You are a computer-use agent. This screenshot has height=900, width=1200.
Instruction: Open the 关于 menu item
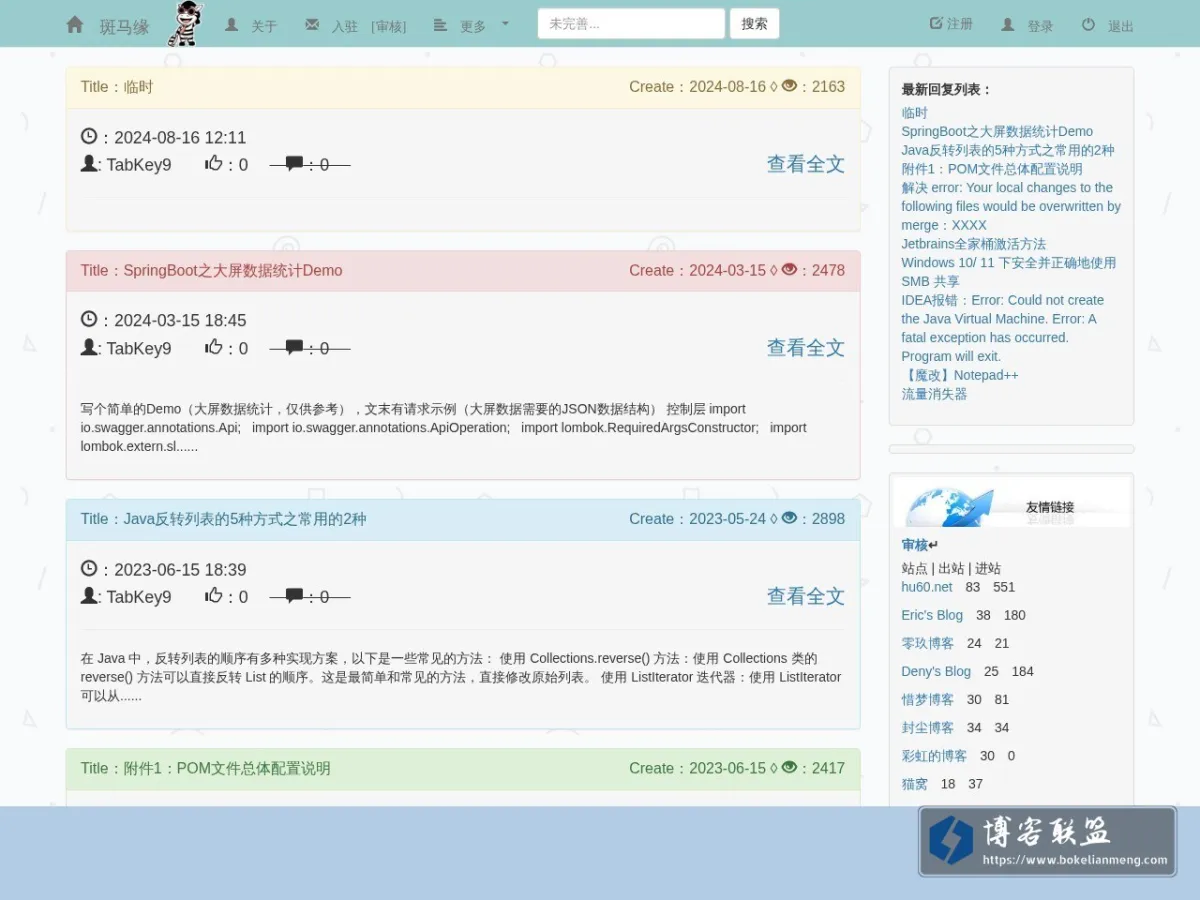[251, 25]
